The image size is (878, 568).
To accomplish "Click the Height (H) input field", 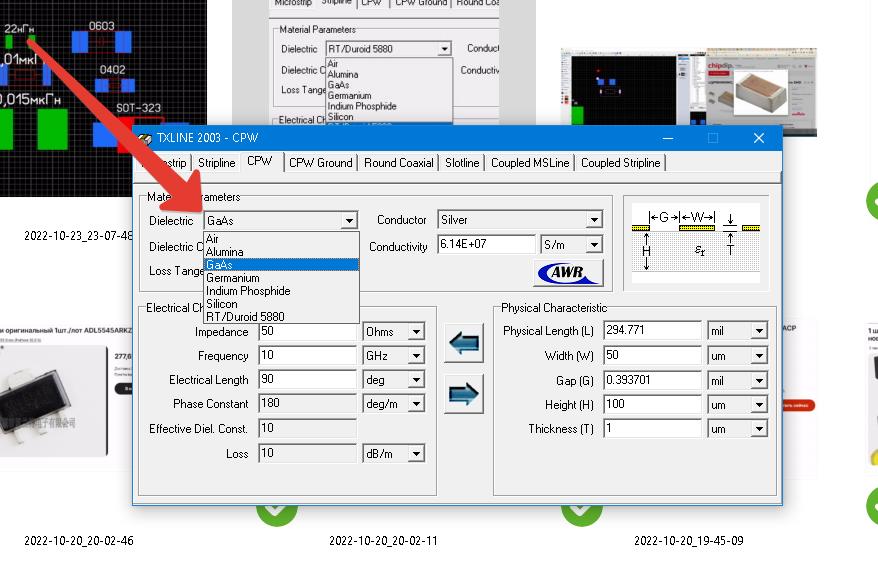I will (652, 404).
